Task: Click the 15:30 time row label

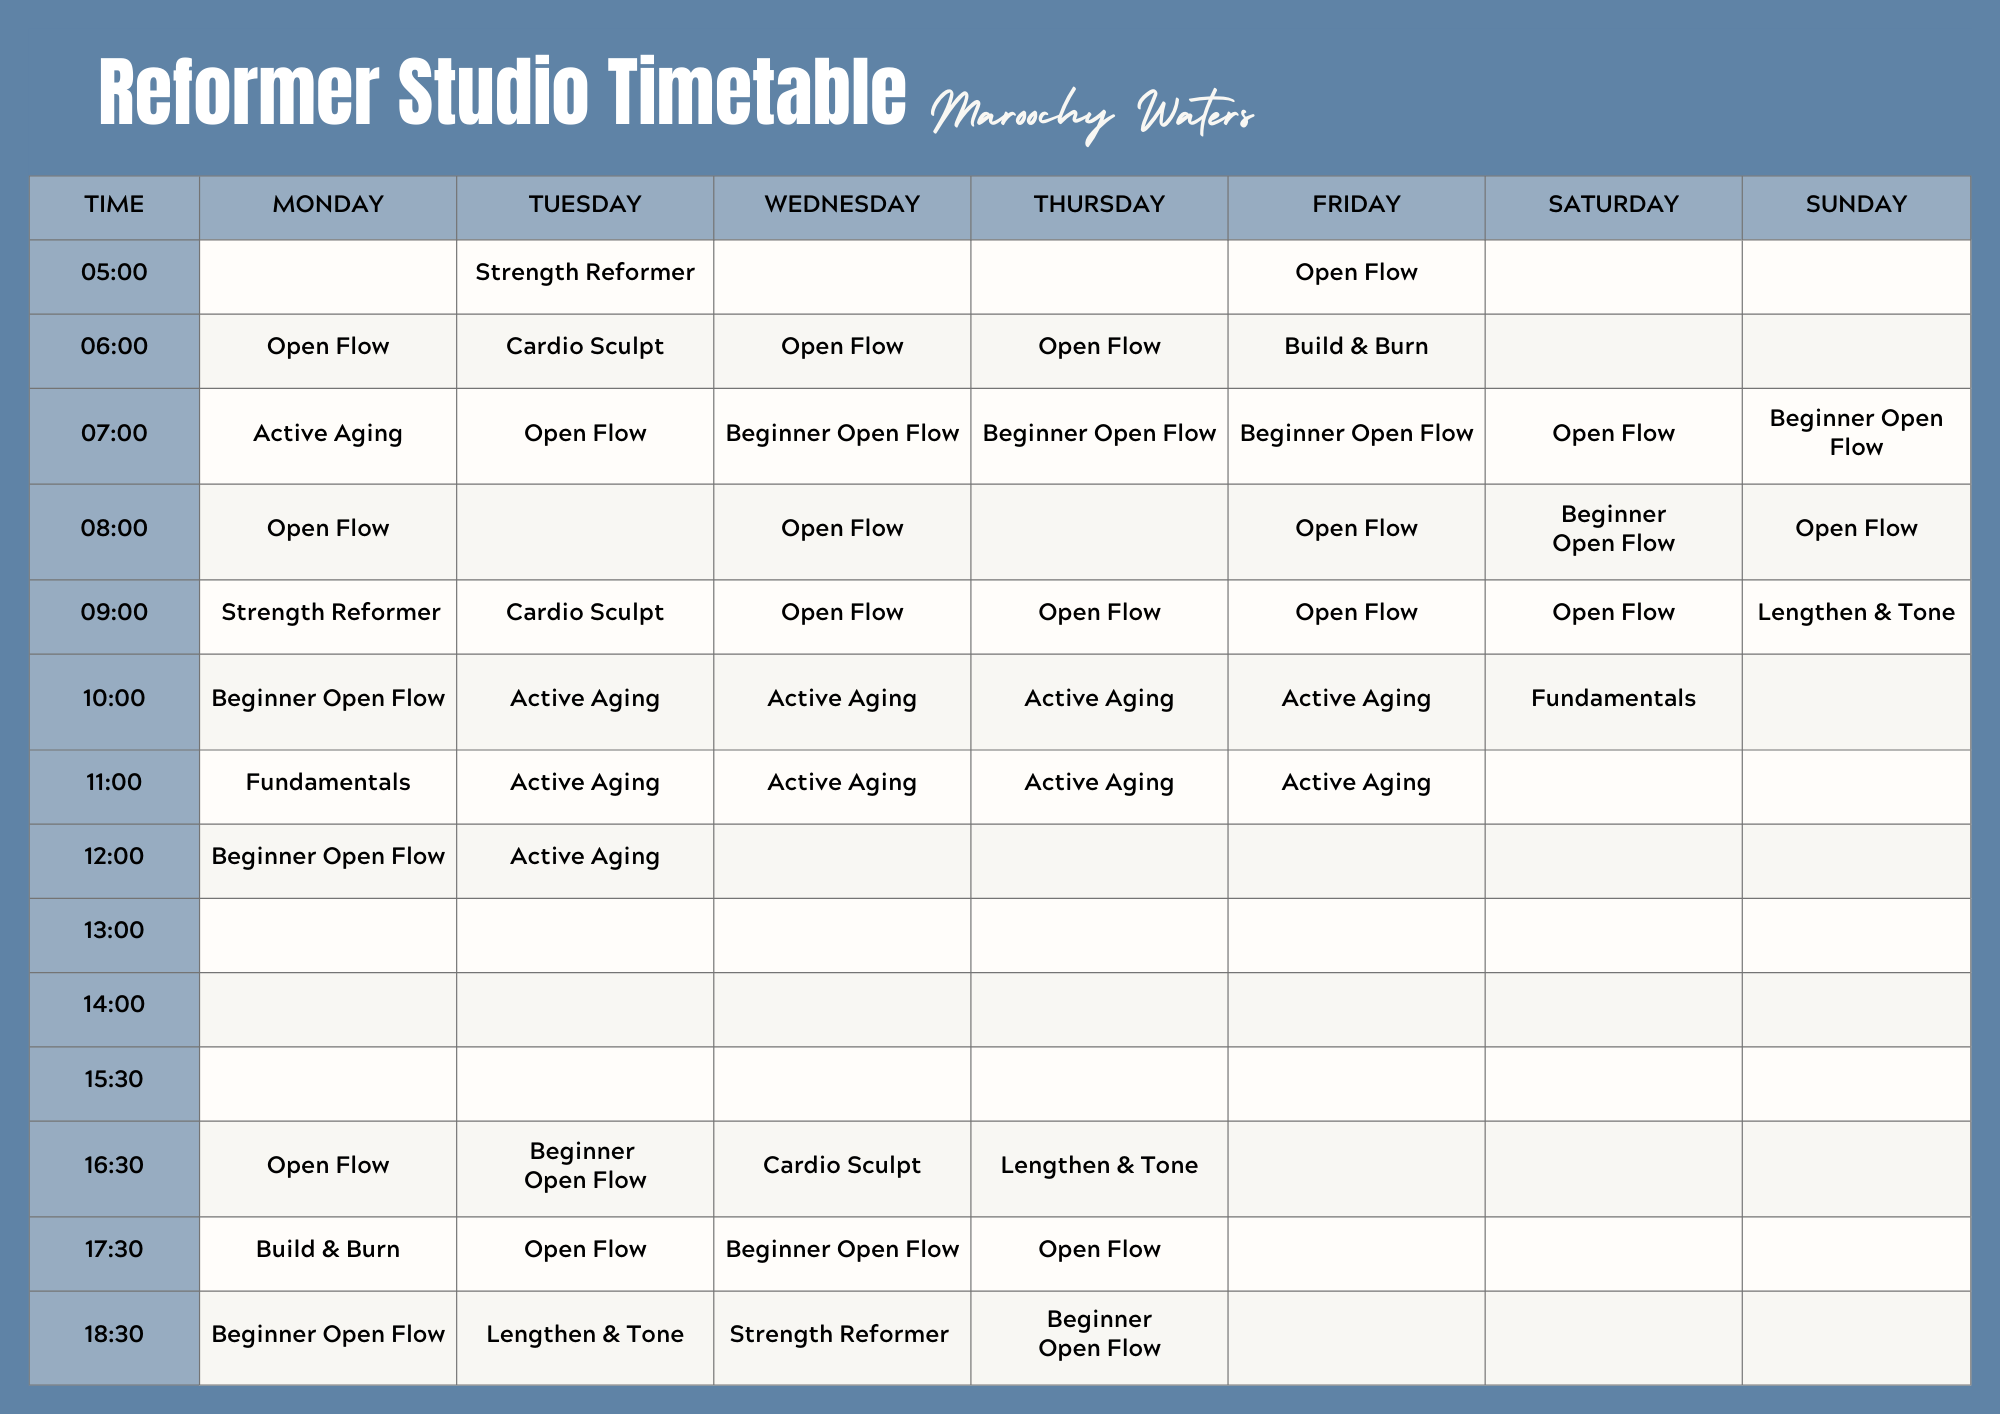Action: coord(114,1079)
